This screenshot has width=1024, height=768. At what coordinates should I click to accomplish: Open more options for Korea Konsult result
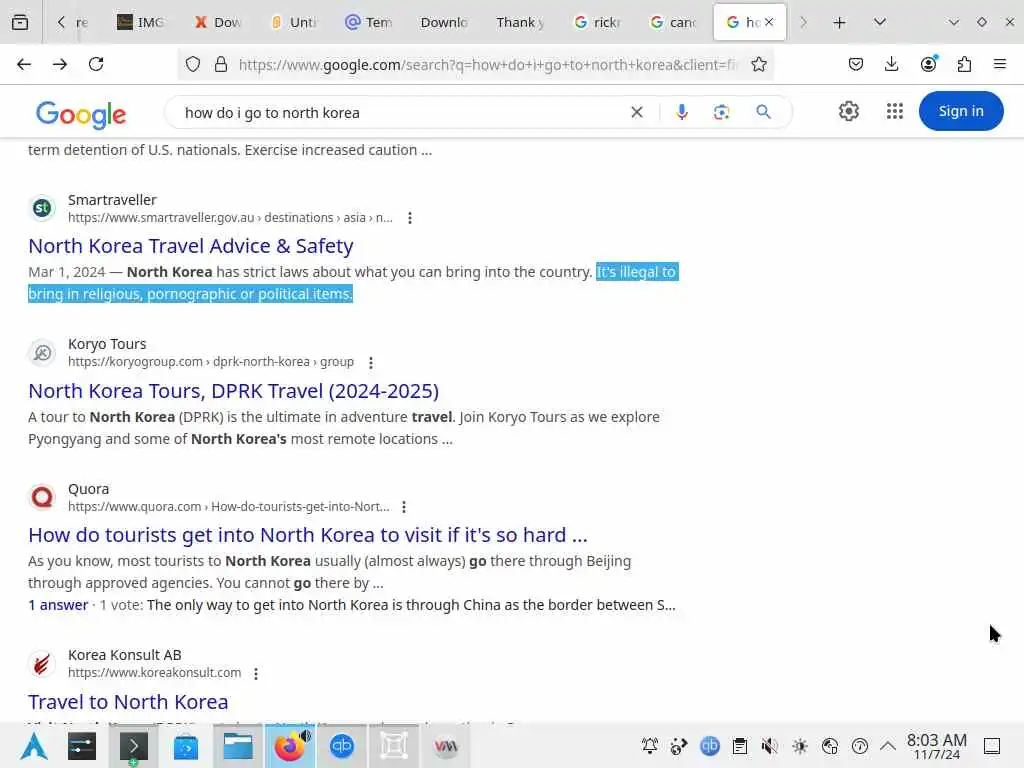pyautogui.click(x=256, y=673)
